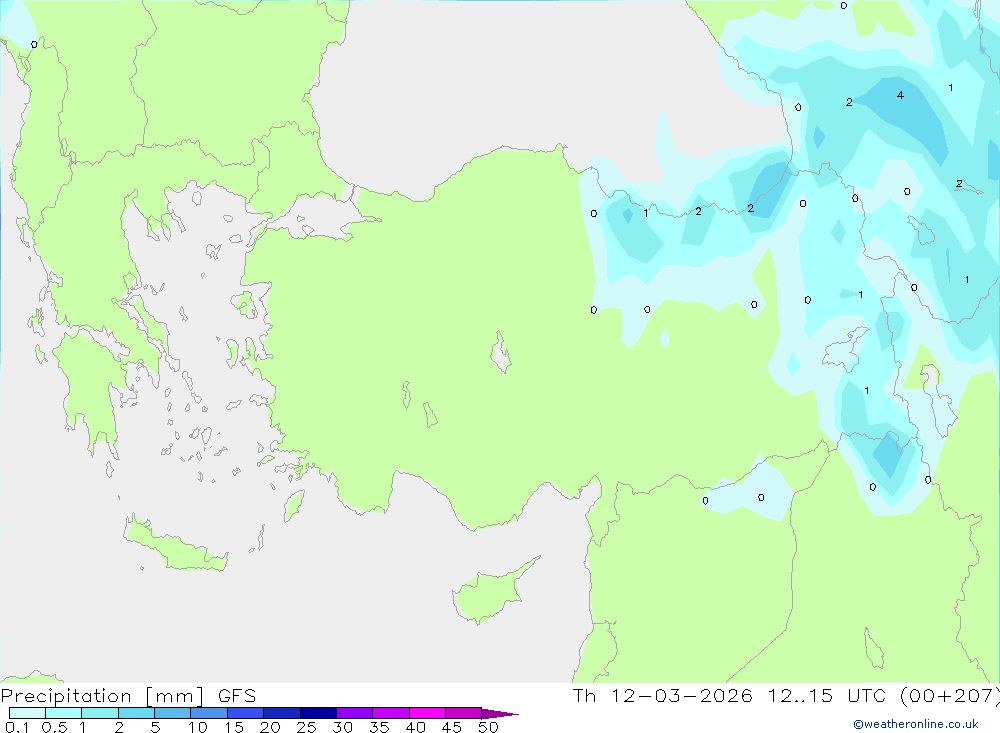Click the '15' legend tick label
Image resolution: width=1000 pixels, height=733 pixels.
tap(234, 727)
